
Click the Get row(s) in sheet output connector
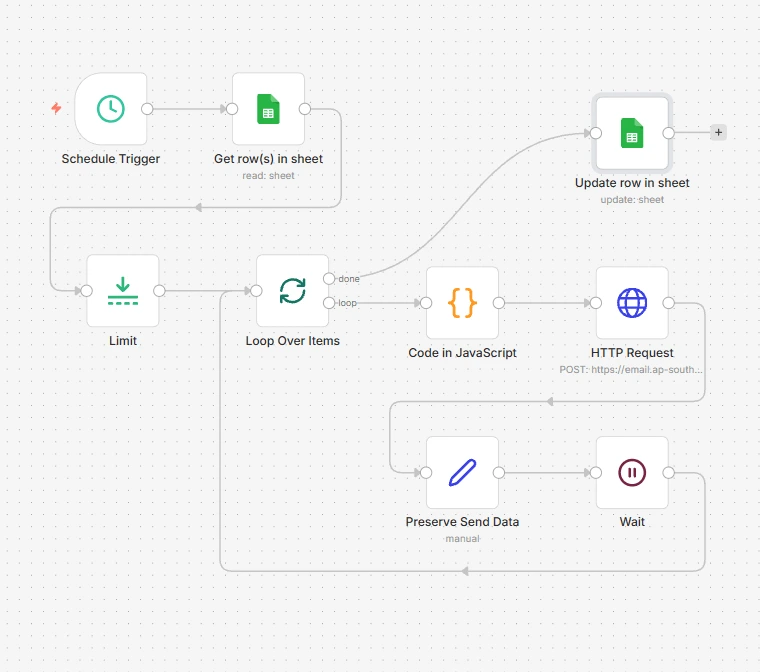305,109
